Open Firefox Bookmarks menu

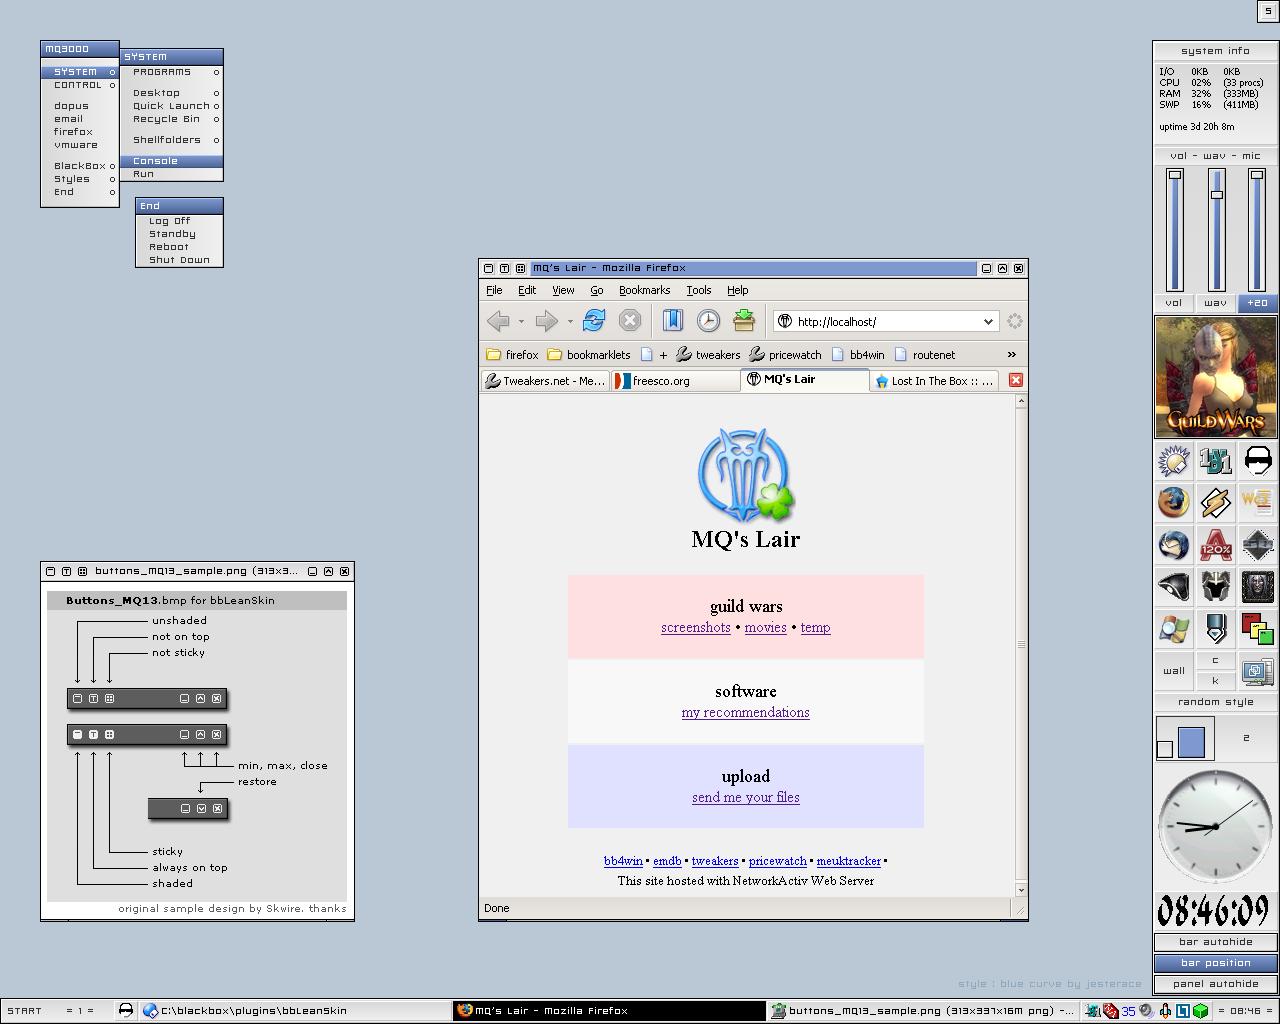click(x=644, y=290)
